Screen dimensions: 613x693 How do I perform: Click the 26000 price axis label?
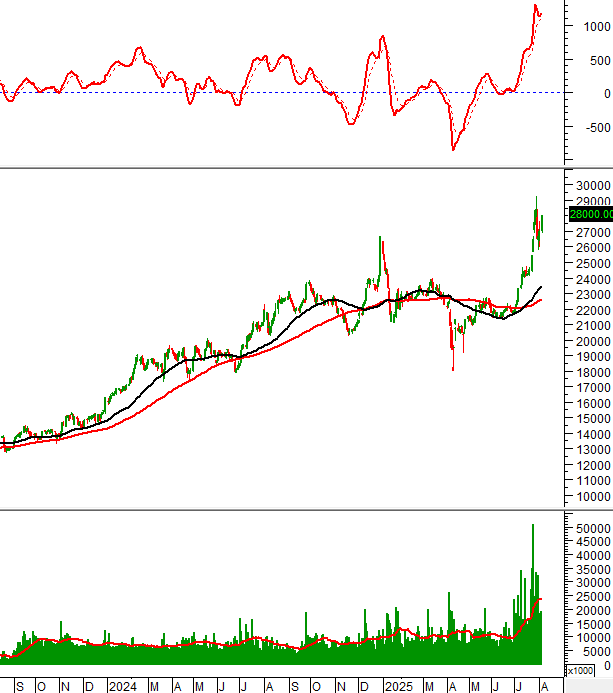(x=594, y=248)
